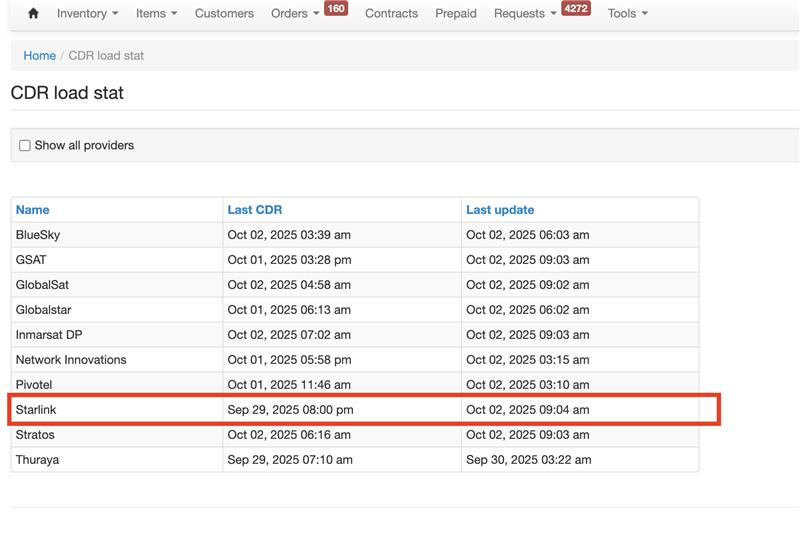Sort table by Last CDR column

(255, 210)
